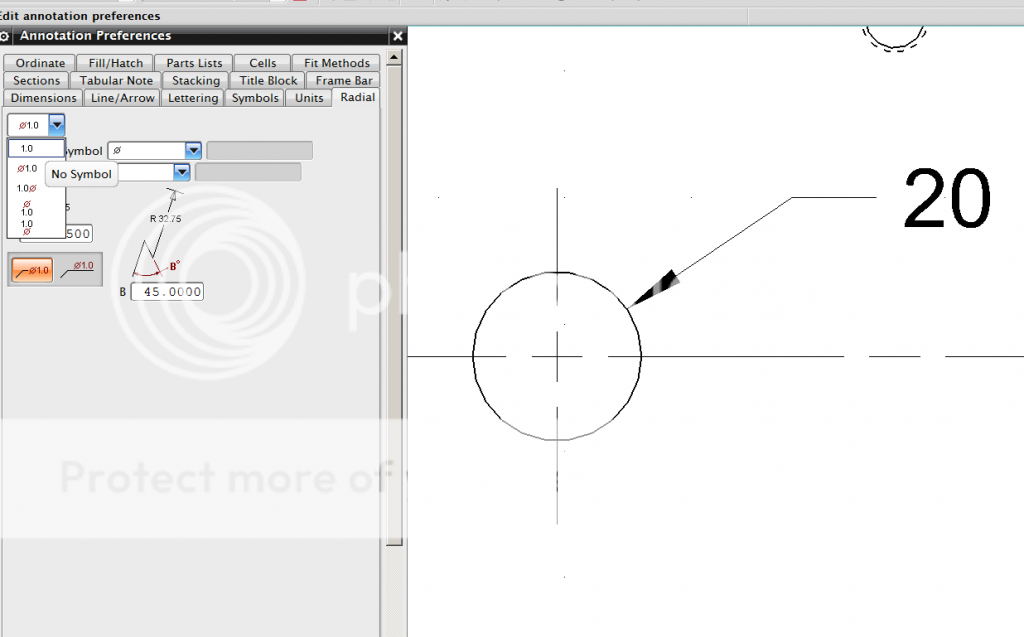Click the circle's radial dimension arrowhead
The width and height of the screenshot is (1024, 637).
653,289
